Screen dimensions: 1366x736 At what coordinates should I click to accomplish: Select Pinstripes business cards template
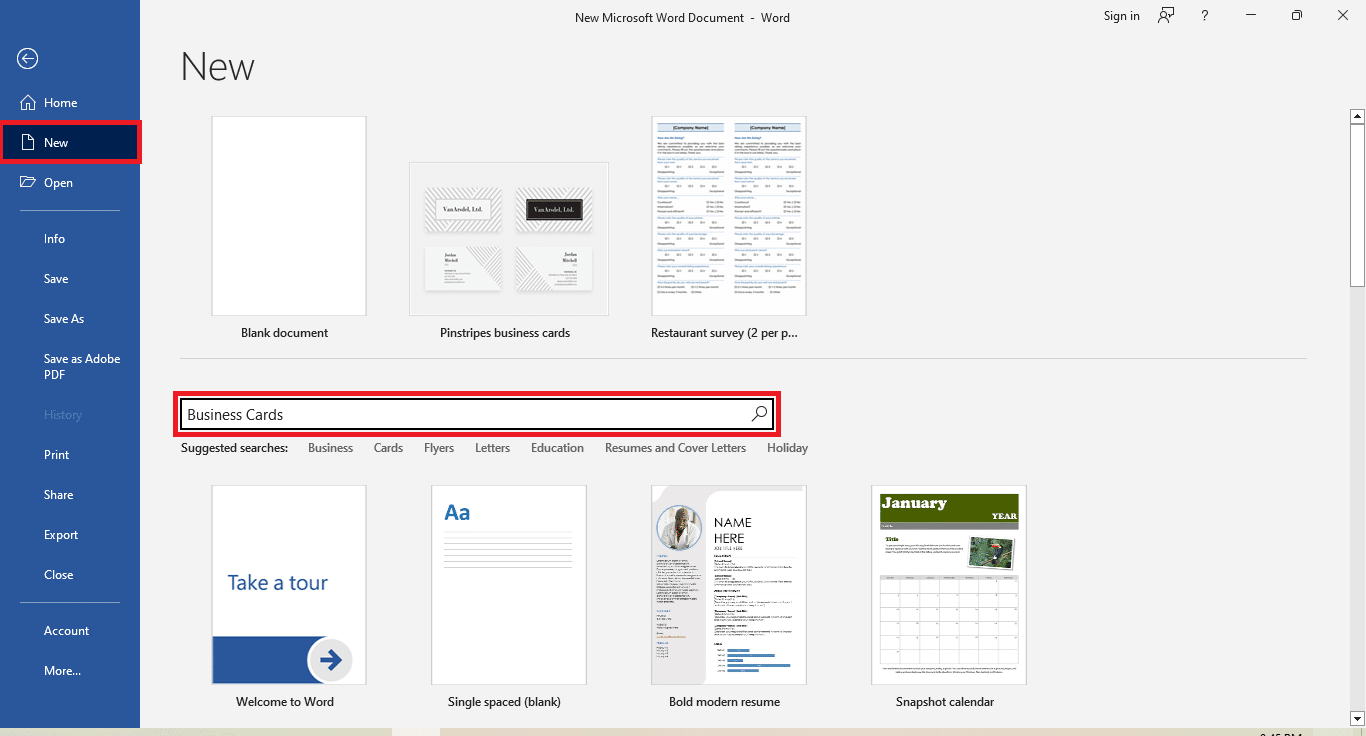pos(508,239)
